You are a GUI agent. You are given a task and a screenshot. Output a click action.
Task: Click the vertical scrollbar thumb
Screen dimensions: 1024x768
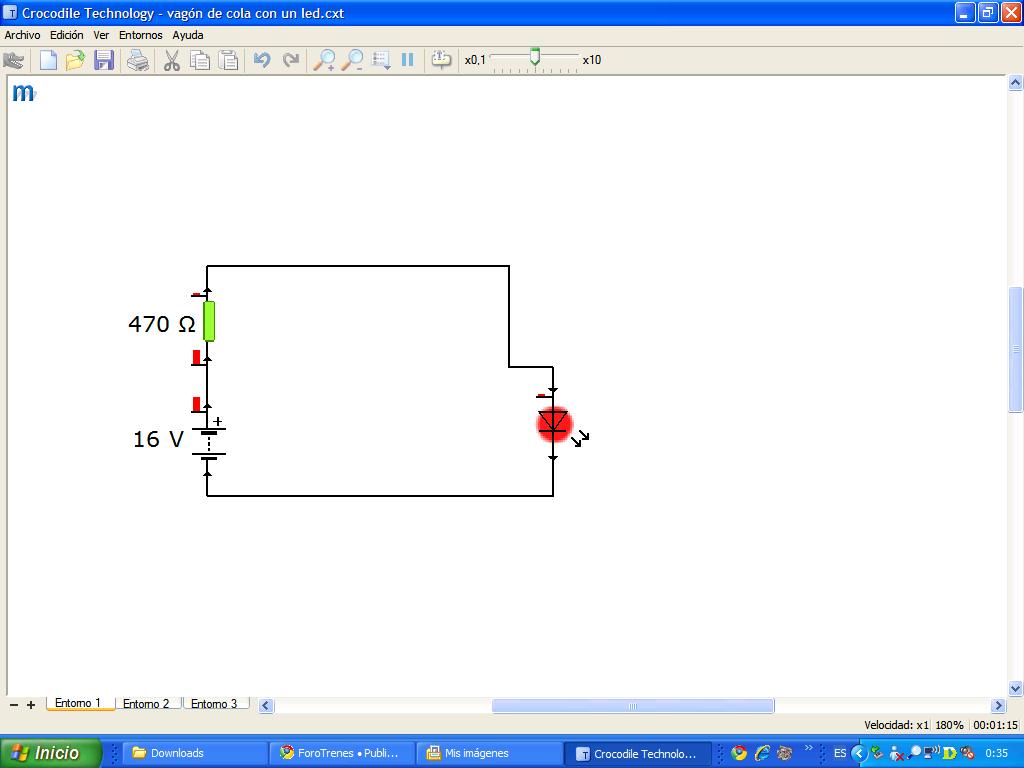tap(1016, 349)
